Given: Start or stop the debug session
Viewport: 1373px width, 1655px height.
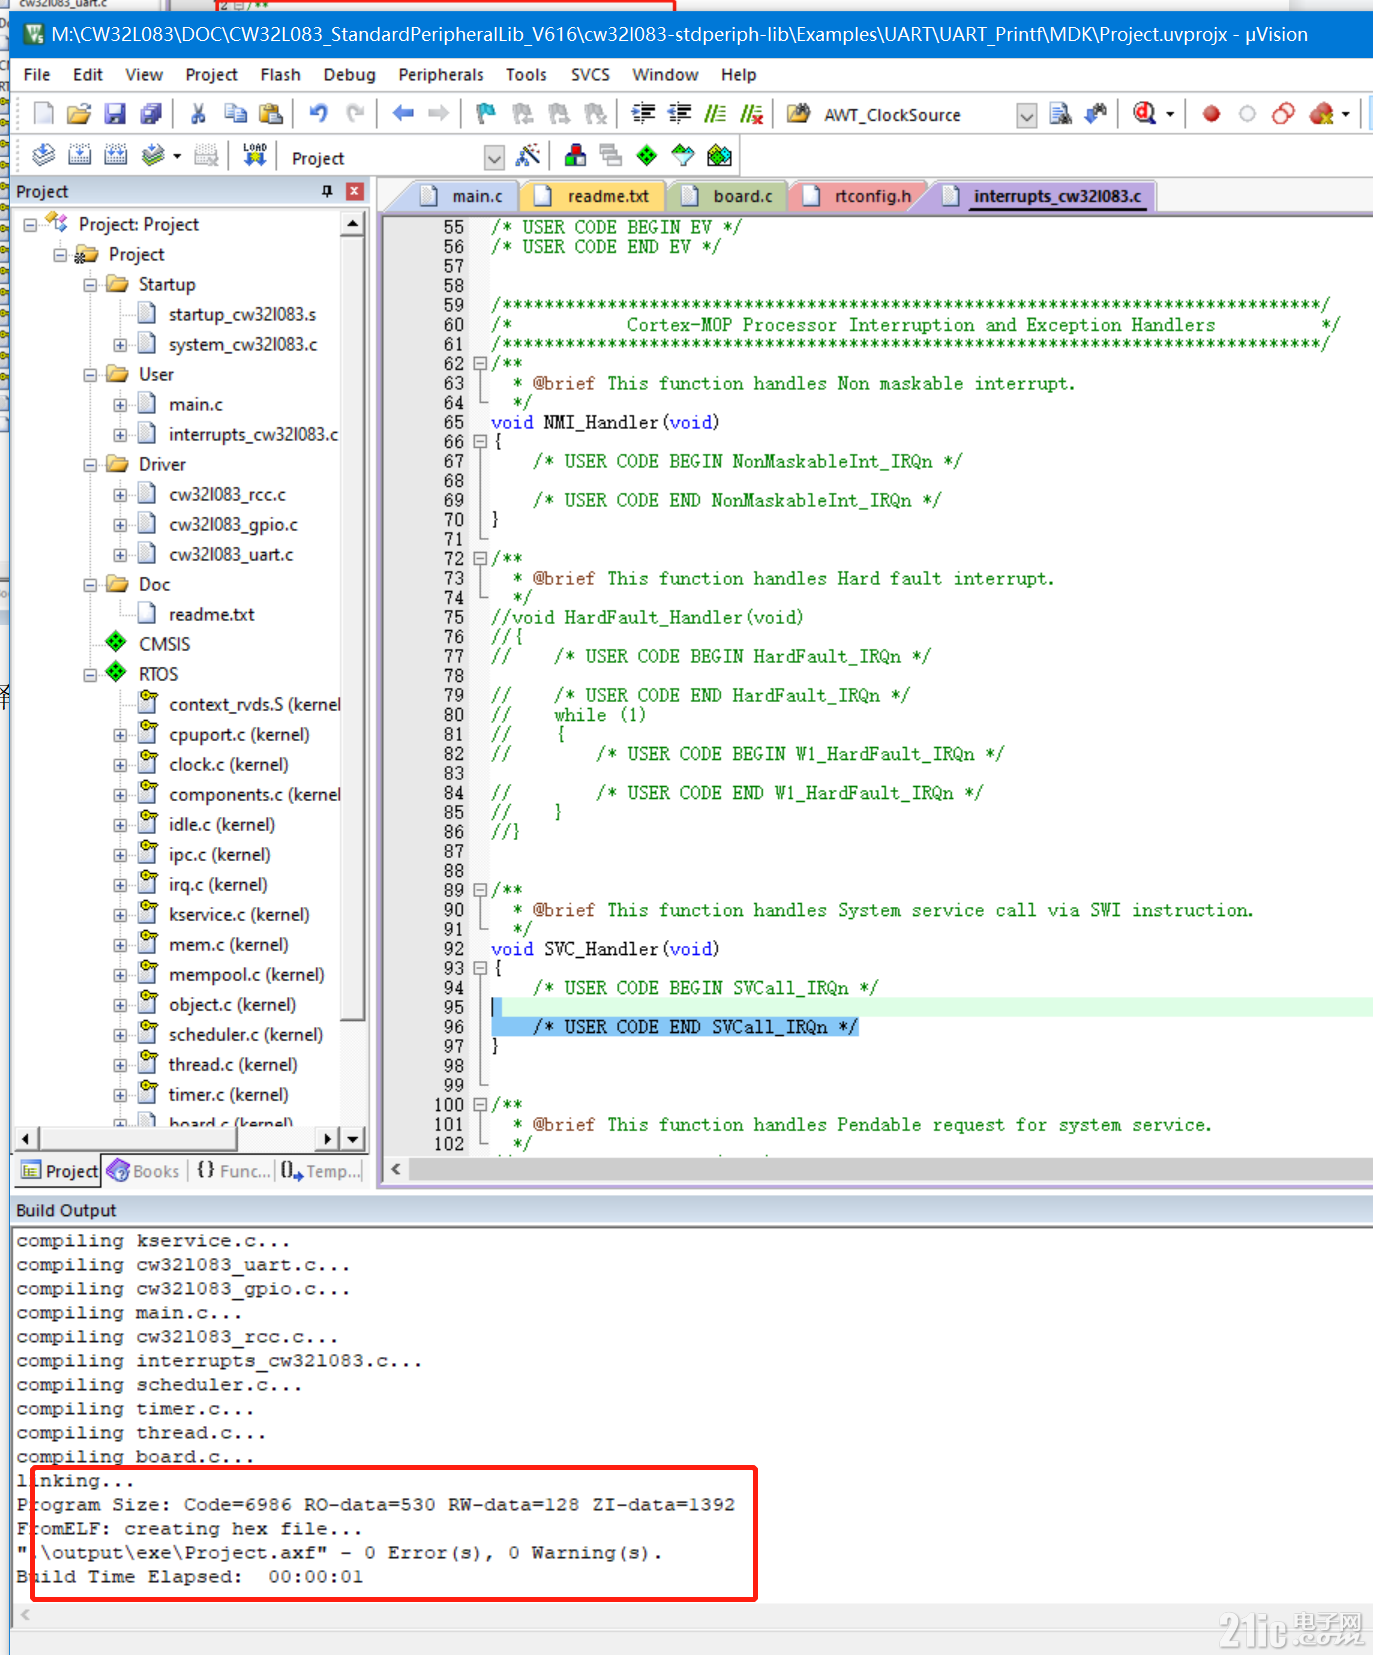Looking at the screenshot, I should click(x=1145, y=114).
